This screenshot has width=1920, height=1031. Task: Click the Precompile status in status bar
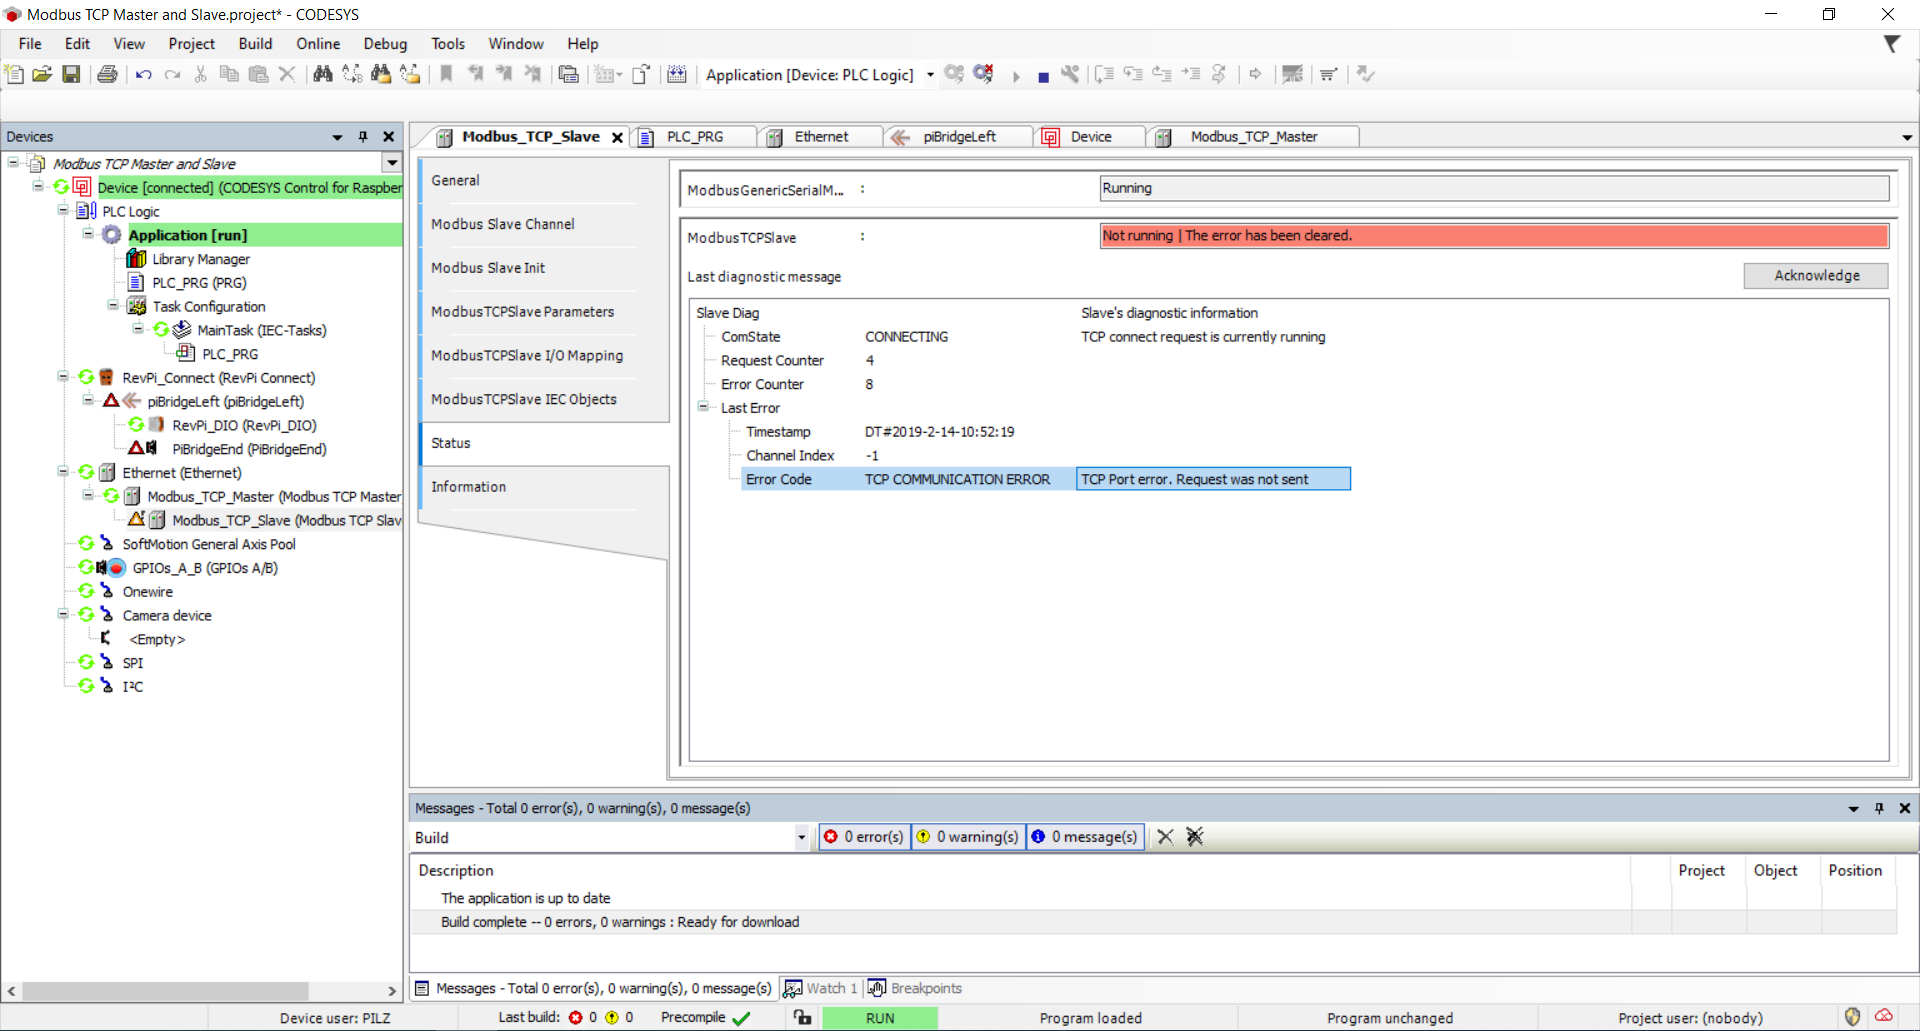[705, 1017]
